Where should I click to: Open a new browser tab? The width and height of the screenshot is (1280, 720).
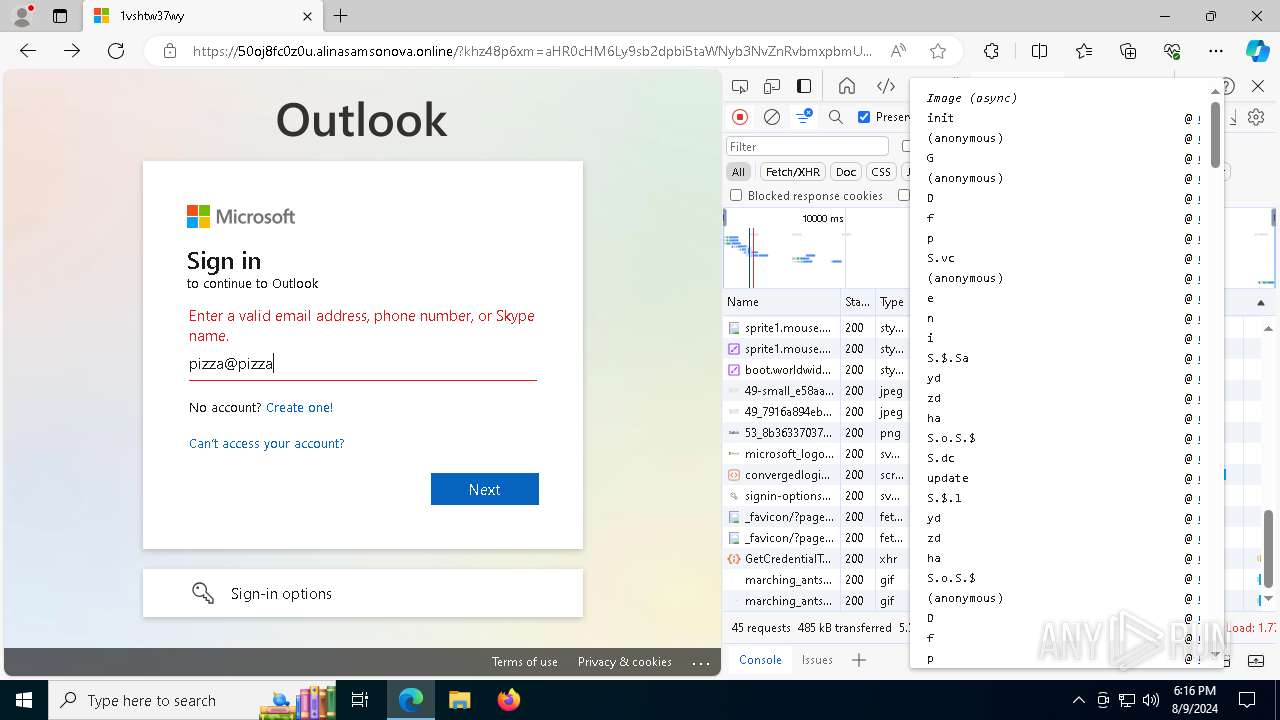341,16
